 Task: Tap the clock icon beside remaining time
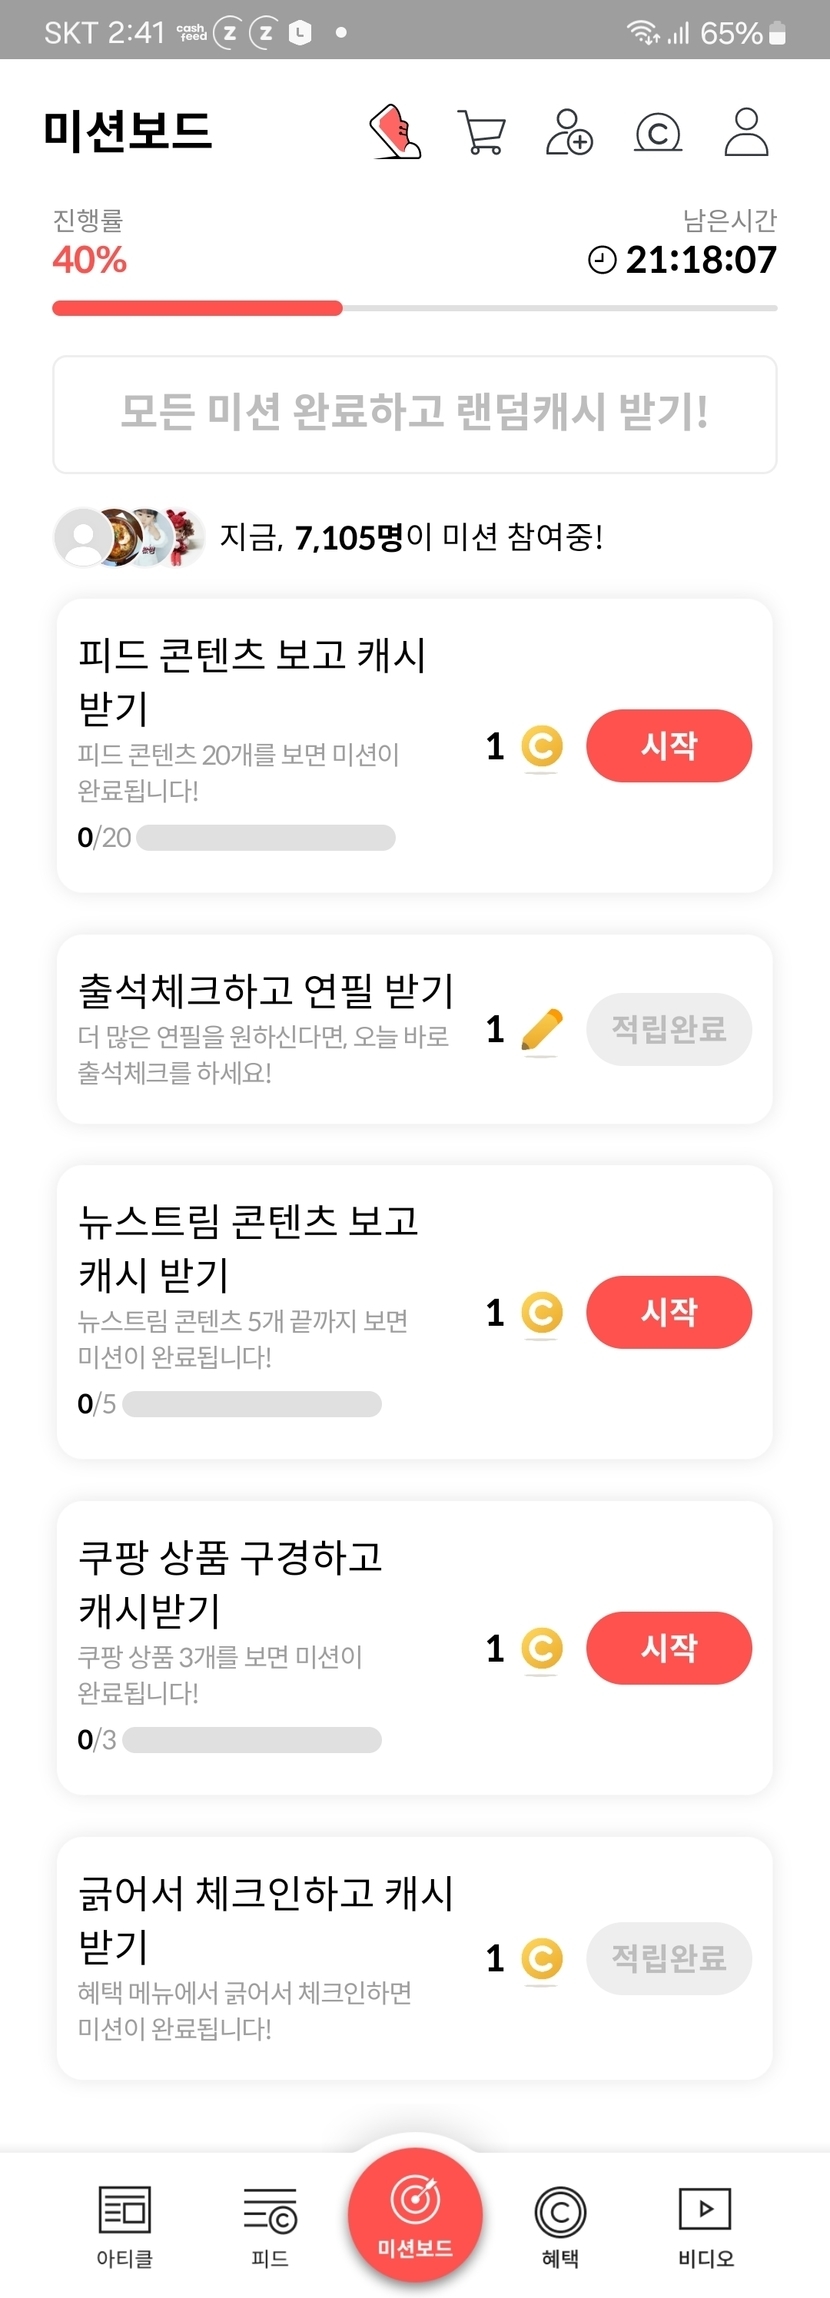coord(602,260)
